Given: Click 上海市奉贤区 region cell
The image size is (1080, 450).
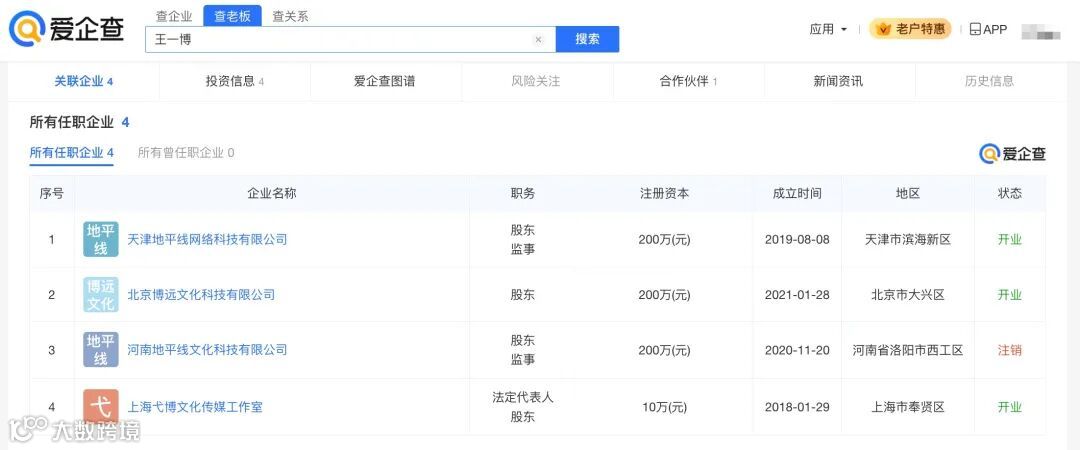Looking at the screenshot, I should coord(908,407).
